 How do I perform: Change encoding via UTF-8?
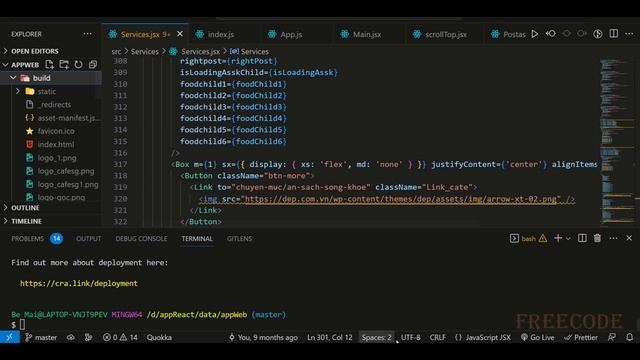pos(411,337)
